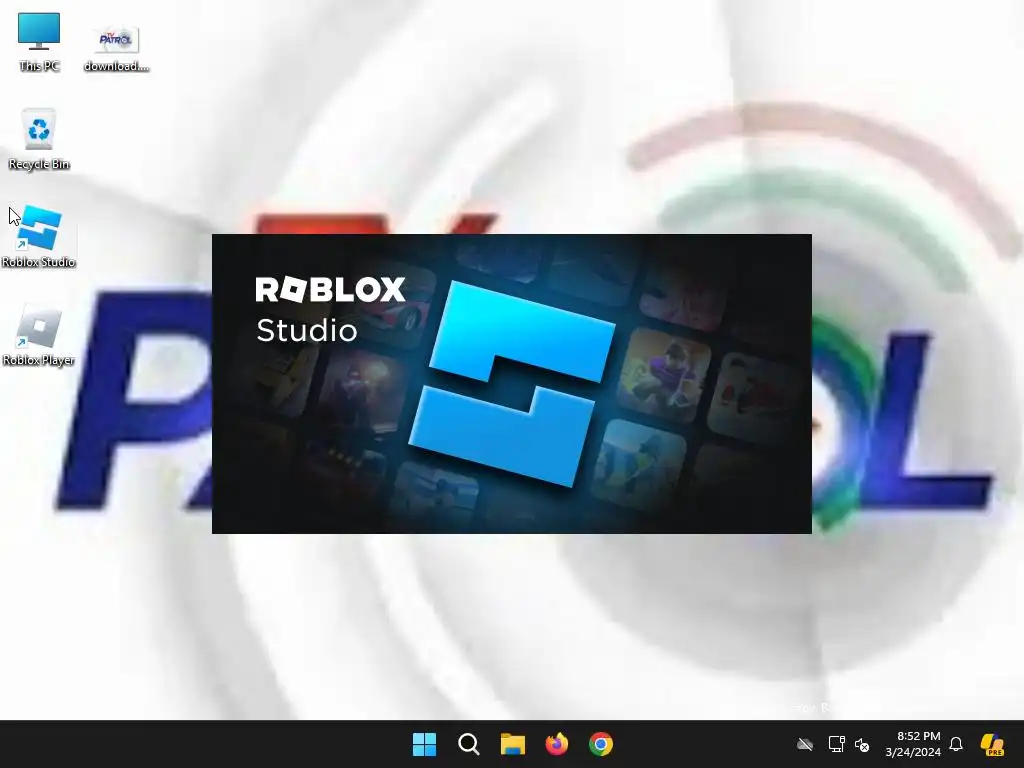This screenshot has width=1024, height=768.
Task: Select the Roblox Studio desktop shortcut
Action: point(39,236)
